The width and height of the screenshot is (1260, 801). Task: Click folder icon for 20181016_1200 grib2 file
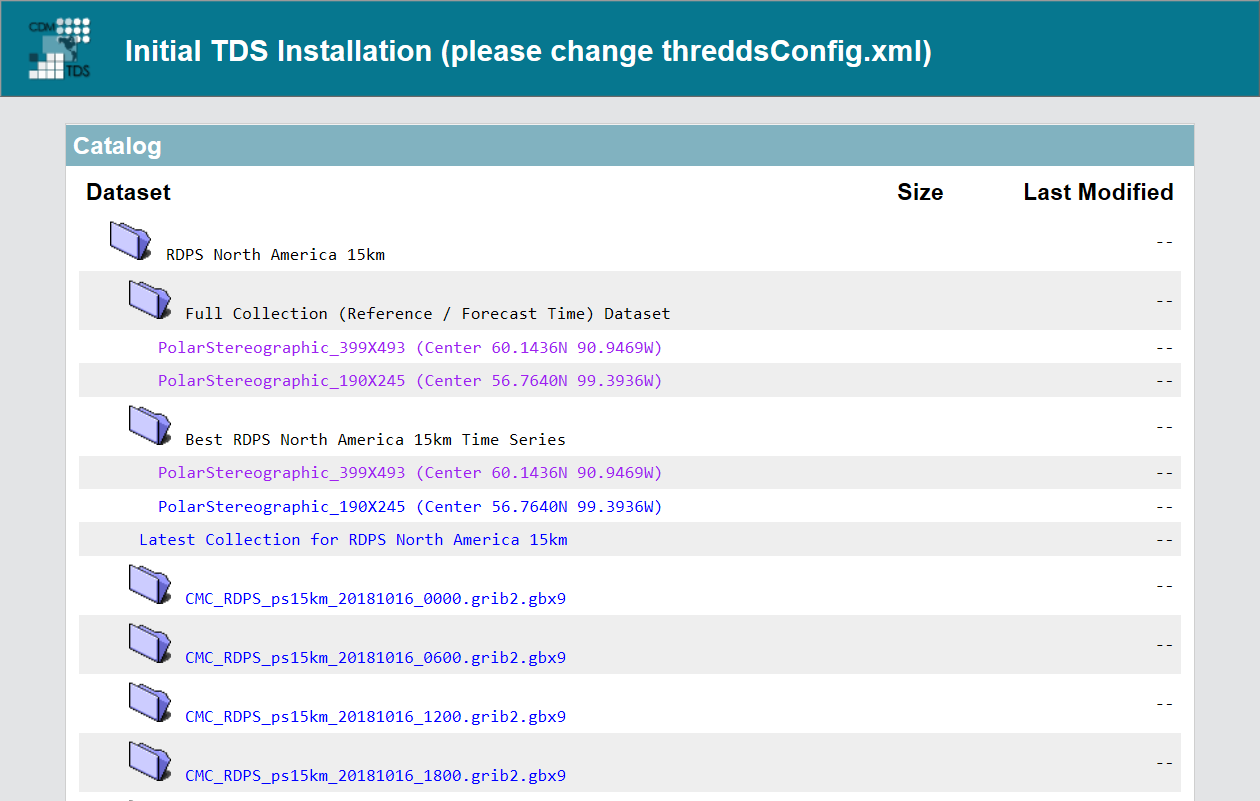[150, 703]
